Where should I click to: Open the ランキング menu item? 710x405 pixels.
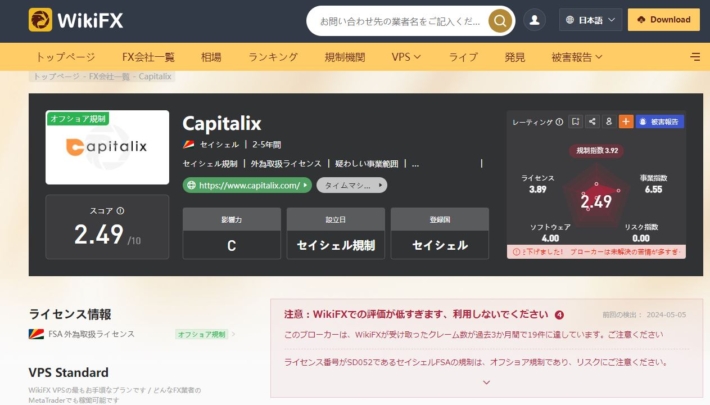point(273,57)
